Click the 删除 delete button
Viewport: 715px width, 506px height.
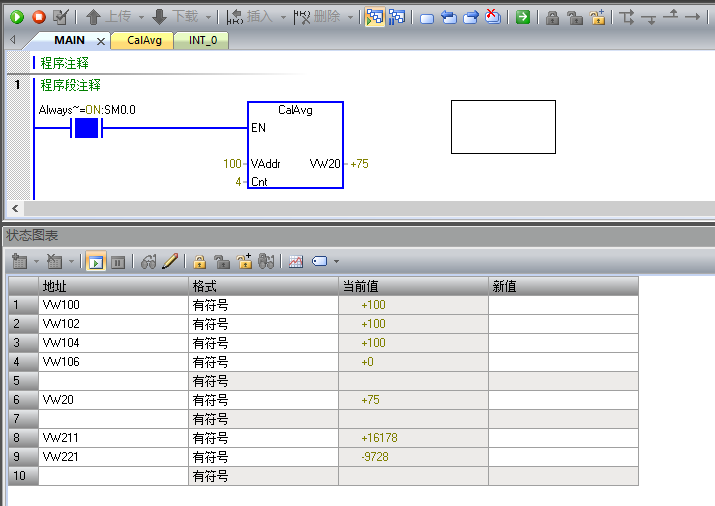(318, 17)
